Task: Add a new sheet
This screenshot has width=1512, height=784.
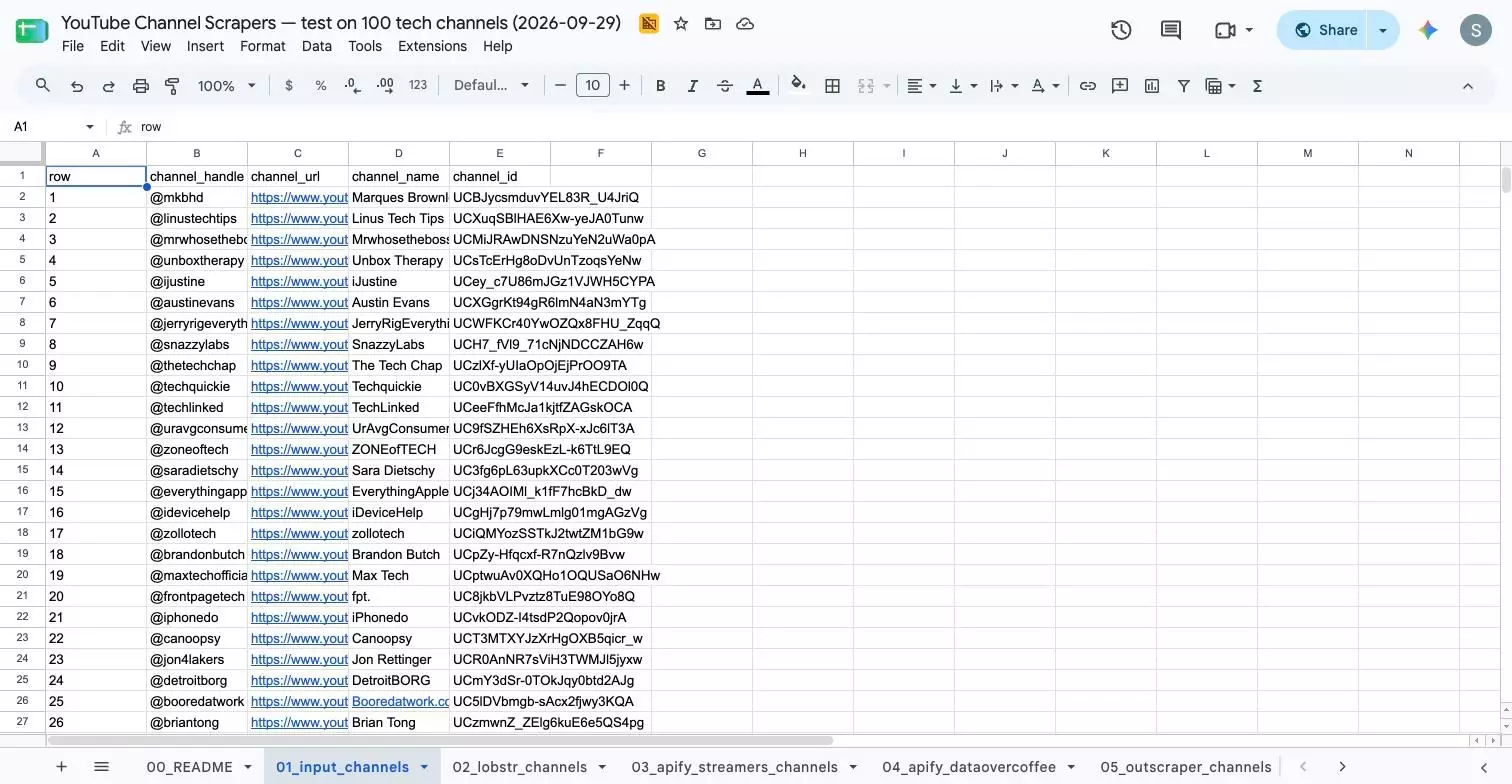Action: (x=61, y=767)
